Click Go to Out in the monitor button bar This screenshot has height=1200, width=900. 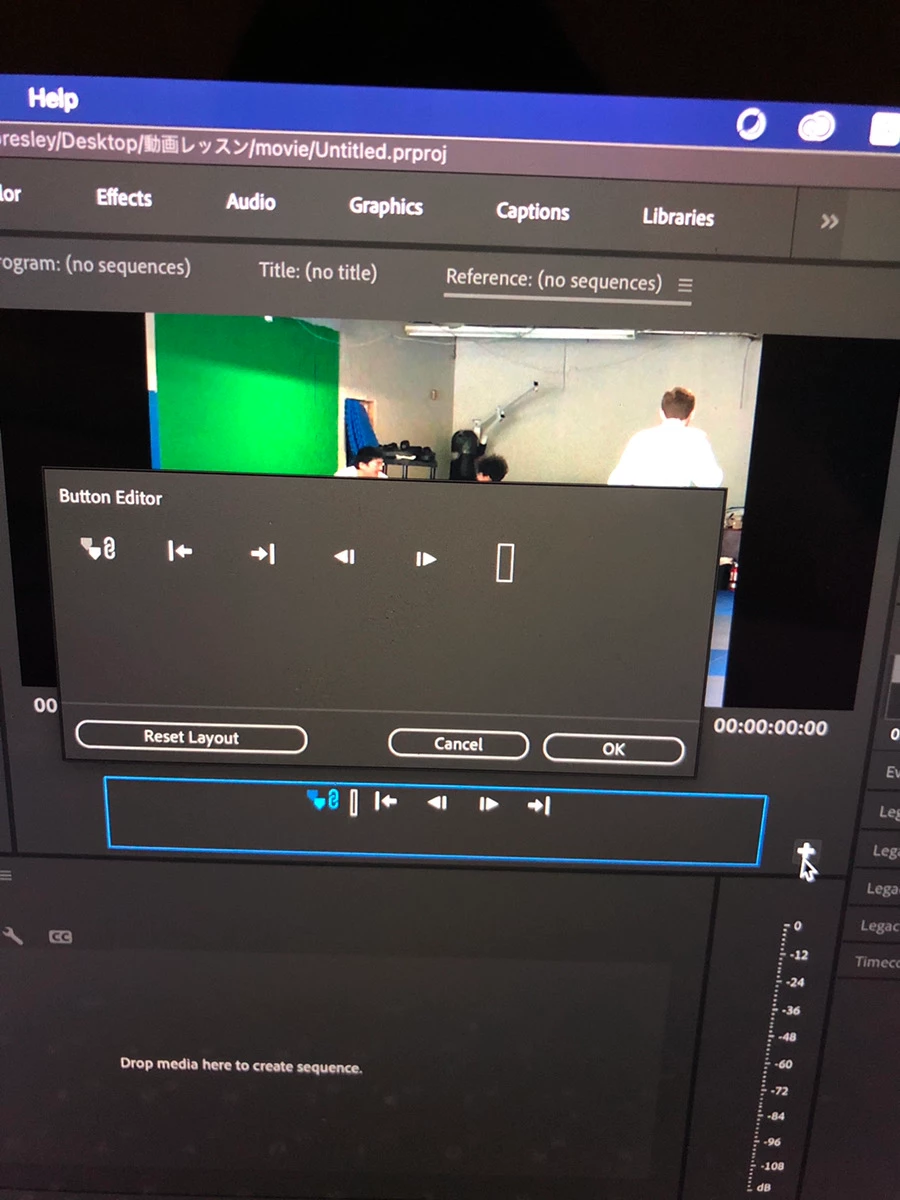point(539,805)
